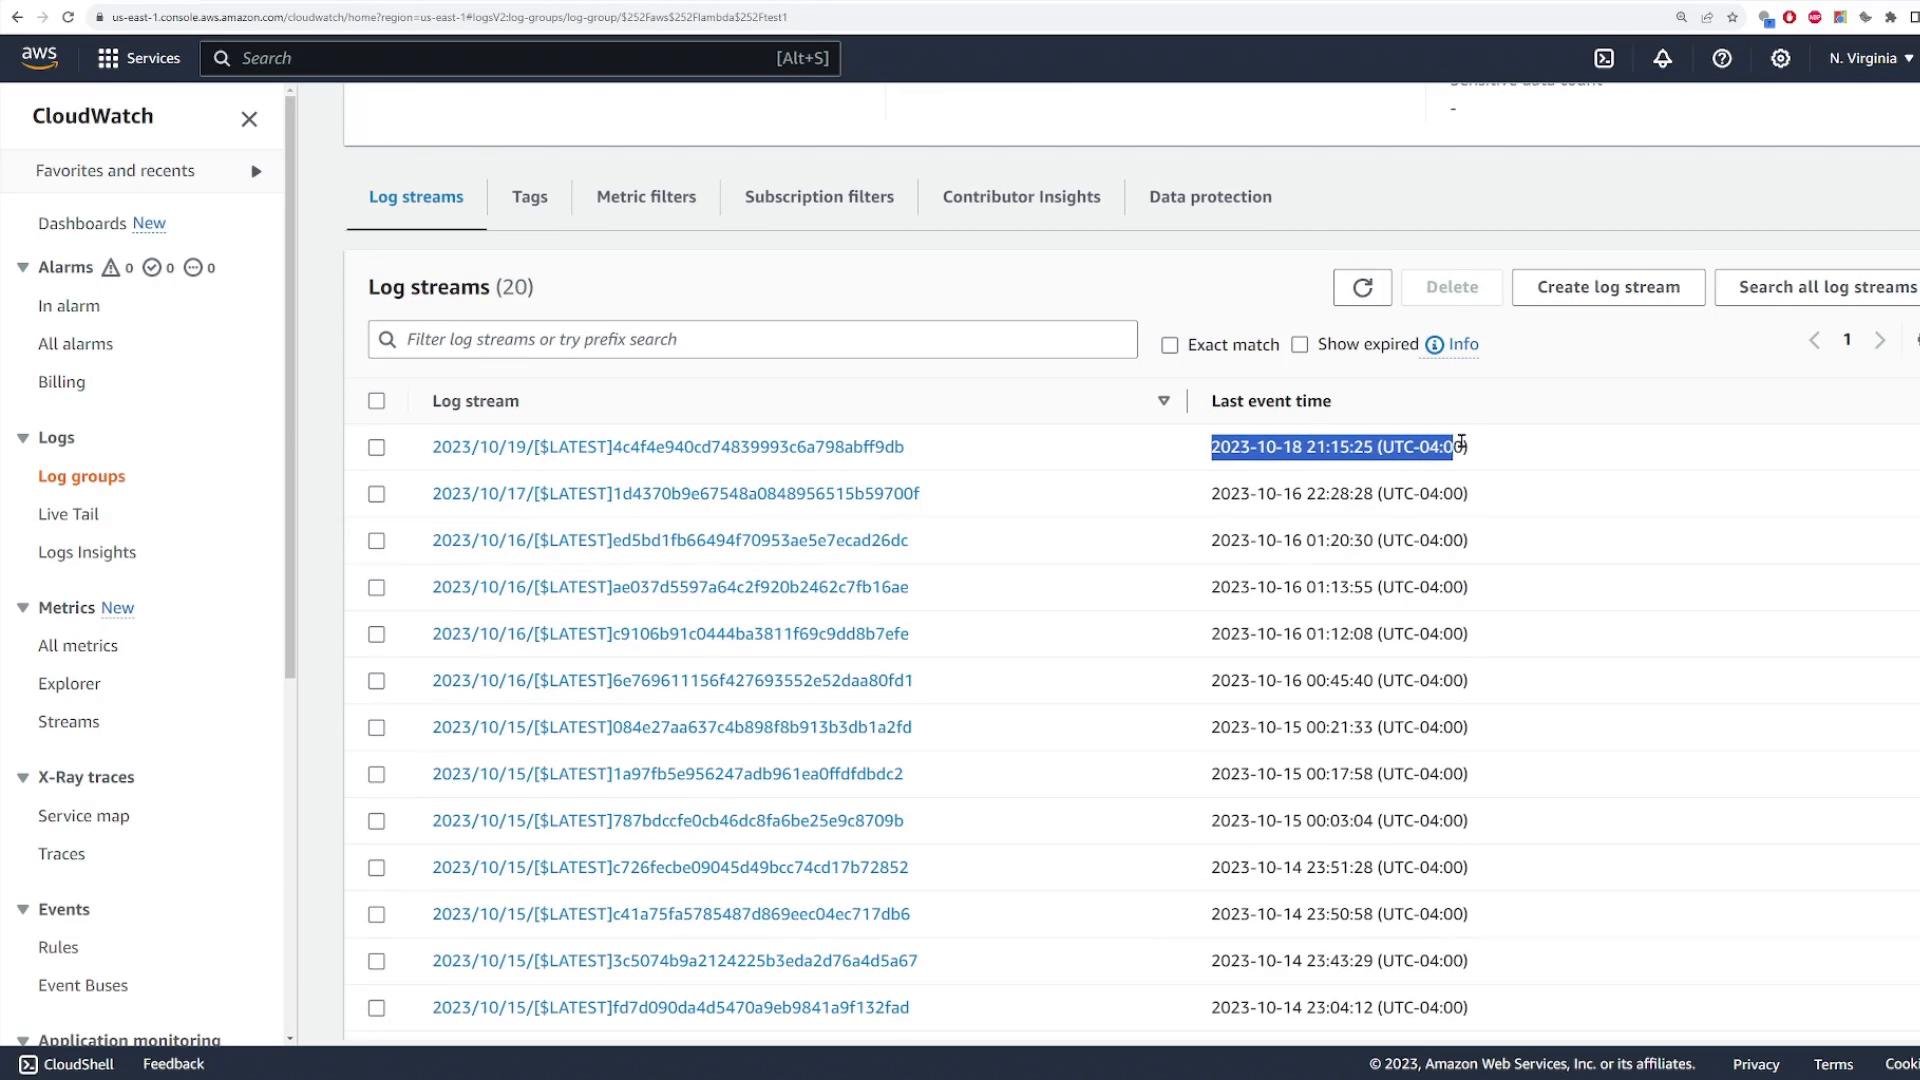Click the insufficient data alarm count icon
This screenshot has height=1080, width=1920.
(x=193, y=267)
